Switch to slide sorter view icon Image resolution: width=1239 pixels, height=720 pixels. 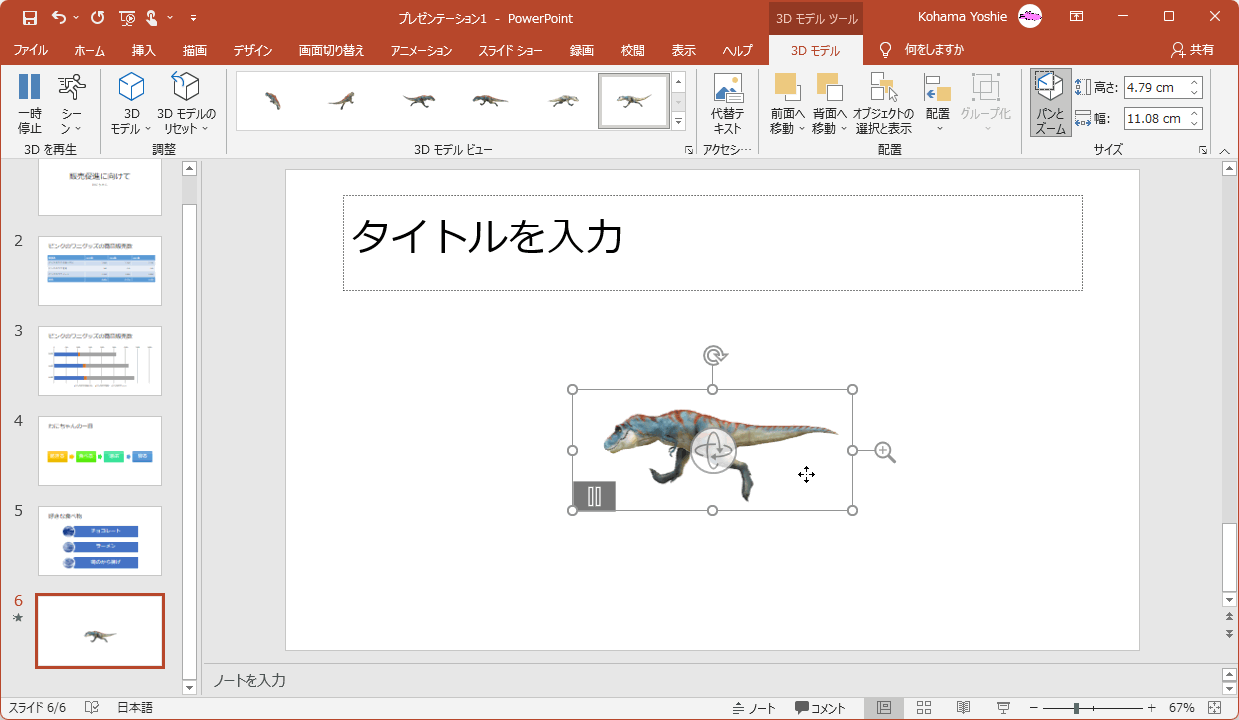point(924,708)
